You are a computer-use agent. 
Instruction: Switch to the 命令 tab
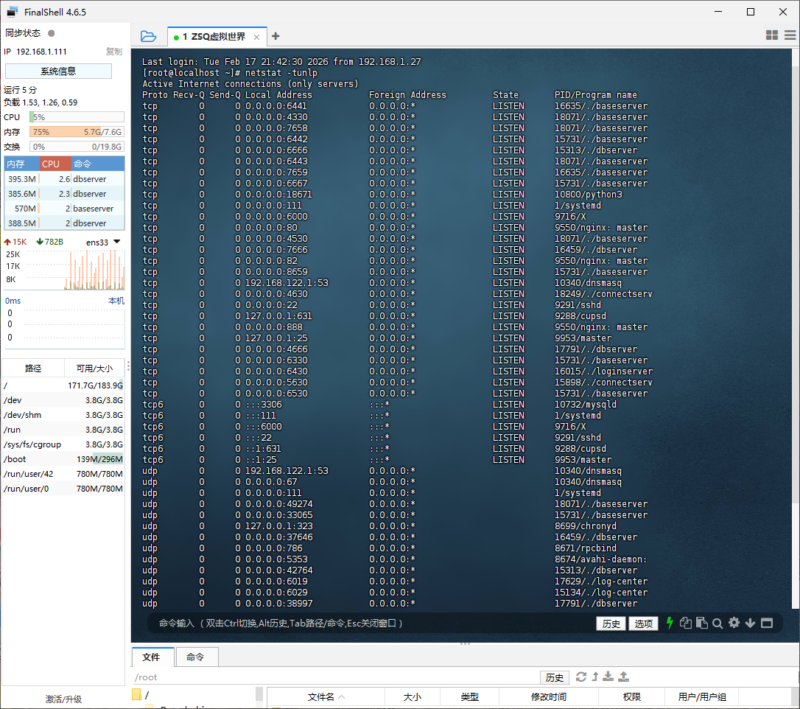coord(196,657)
